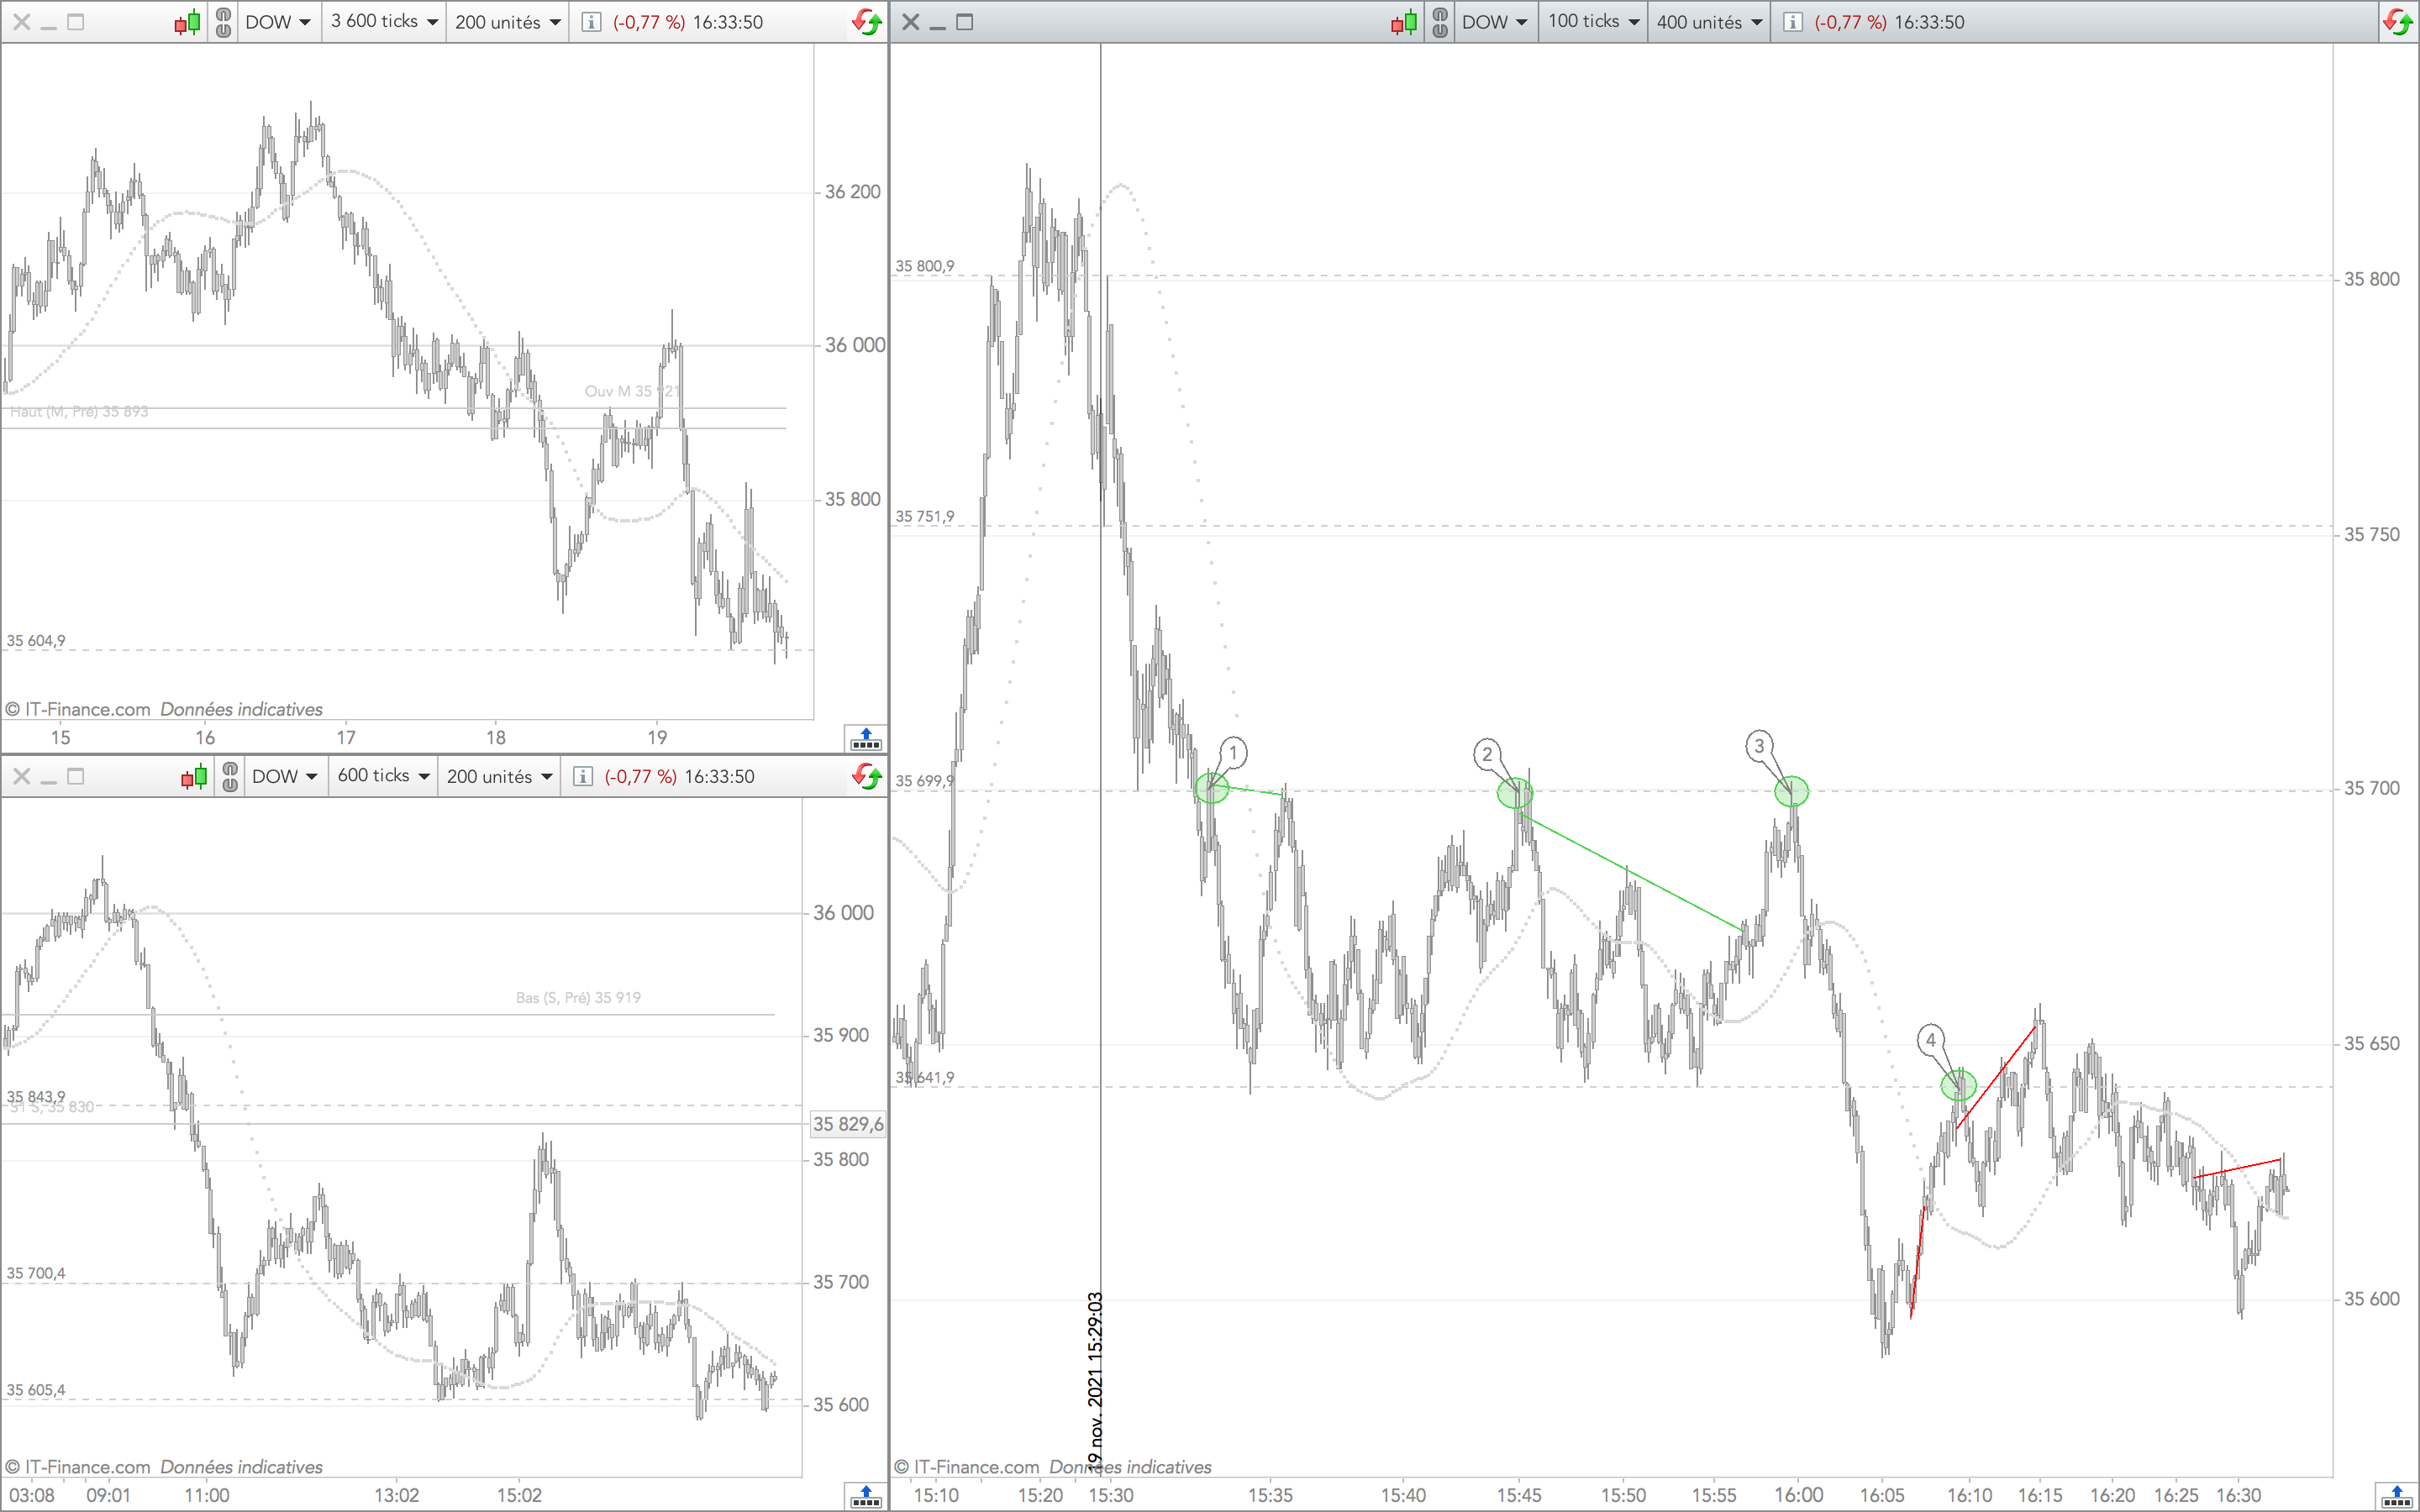Click candlestick style icon in 100 ticks chart
The image size is (2420, 1512).
(x=1404, y=22)
